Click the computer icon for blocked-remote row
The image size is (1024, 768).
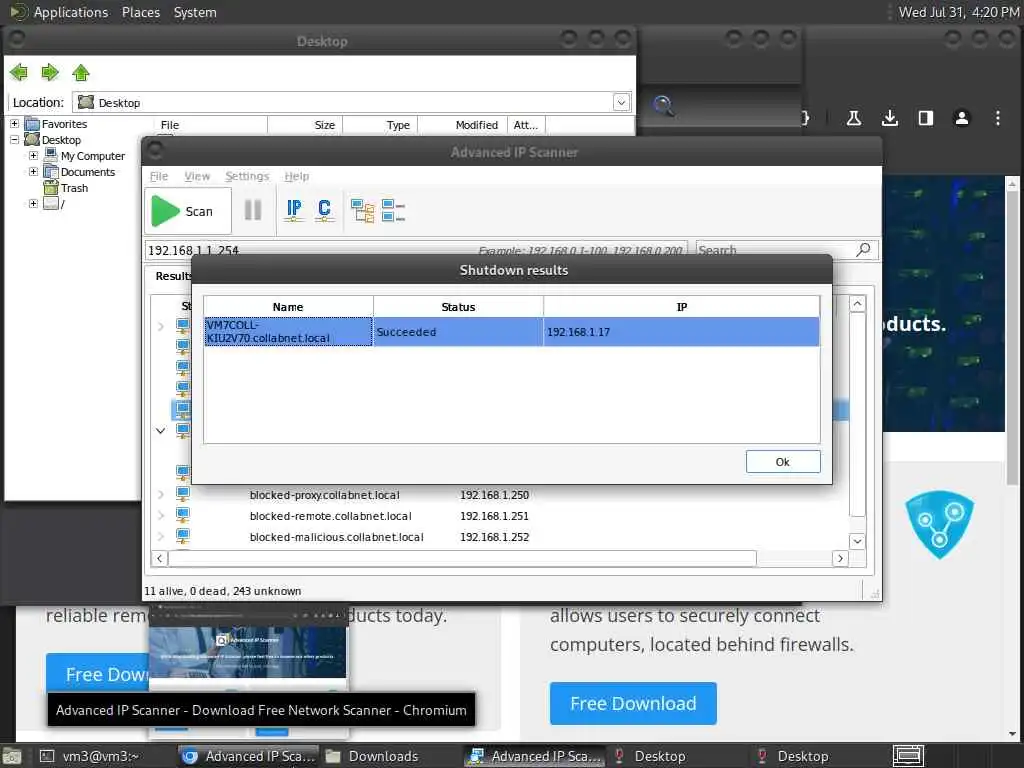183,515
